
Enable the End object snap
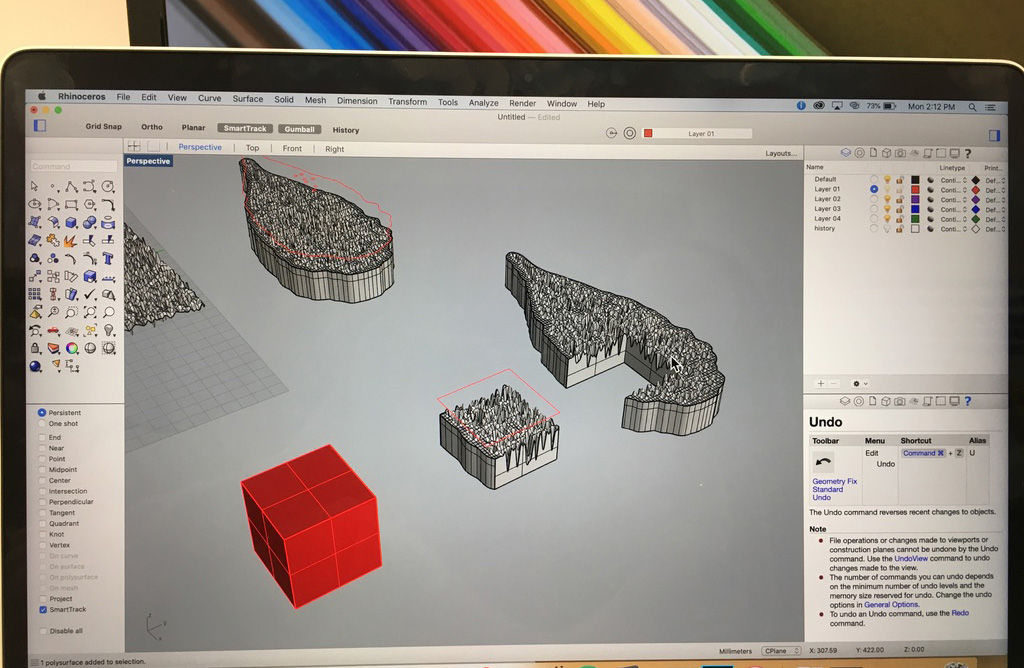click(42, 437)
